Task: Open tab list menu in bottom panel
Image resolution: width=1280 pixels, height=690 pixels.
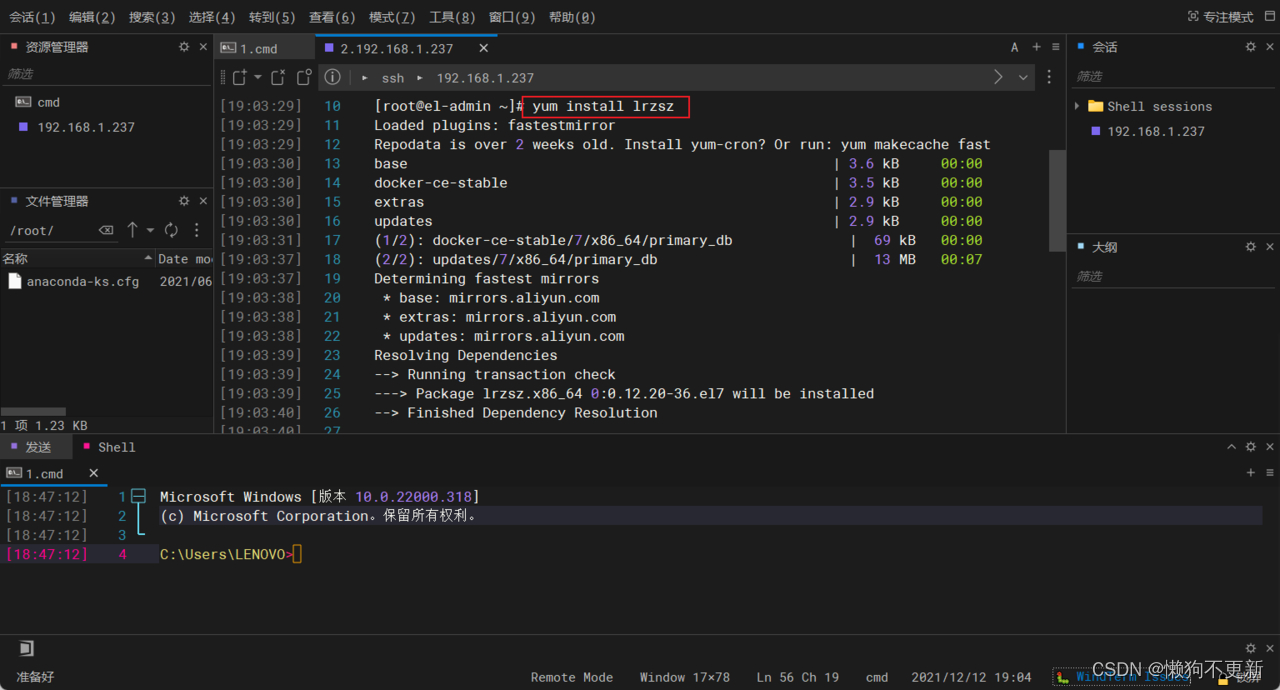Action: tap(1270, 473)
